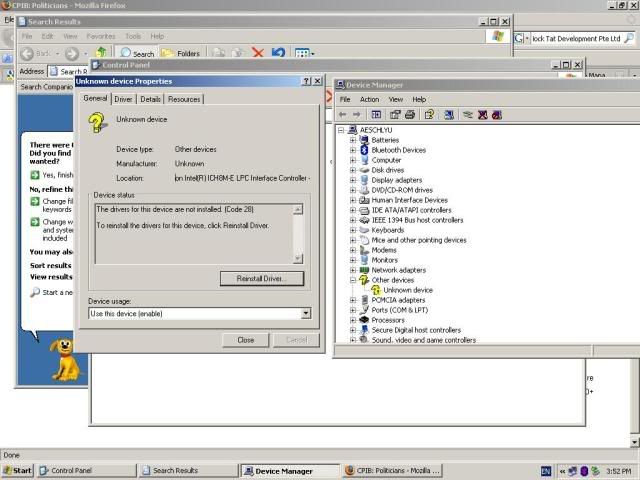Image resolution: width=640 pixels, height=480 pixels.
Task: Click the clock showing 3:52 PM
Action: coord(619,471)
